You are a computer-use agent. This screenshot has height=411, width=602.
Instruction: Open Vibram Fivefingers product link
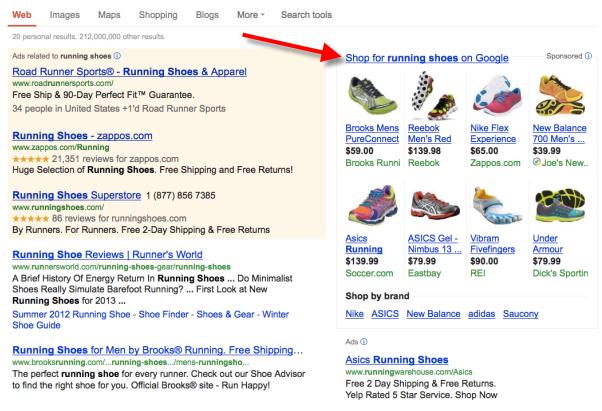pos(493,244)
